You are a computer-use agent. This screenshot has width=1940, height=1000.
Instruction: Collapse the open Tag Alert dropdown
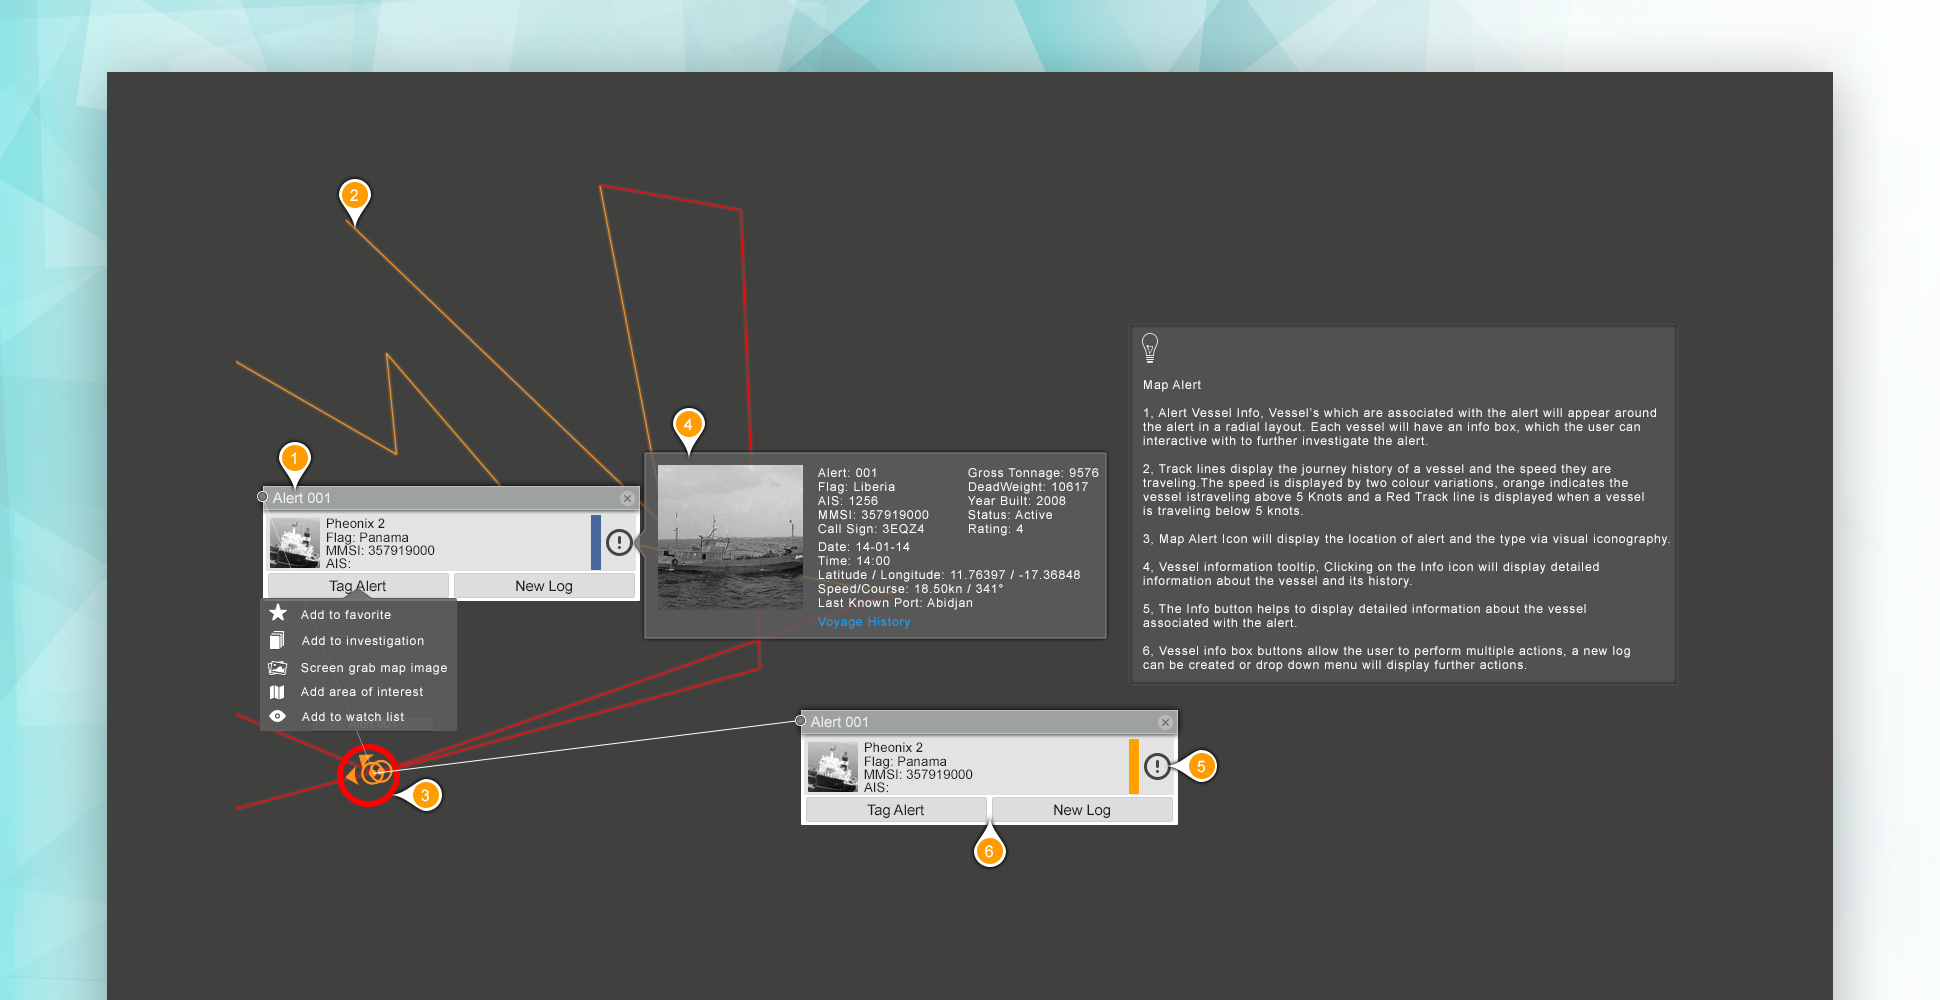tap(358, 586)
